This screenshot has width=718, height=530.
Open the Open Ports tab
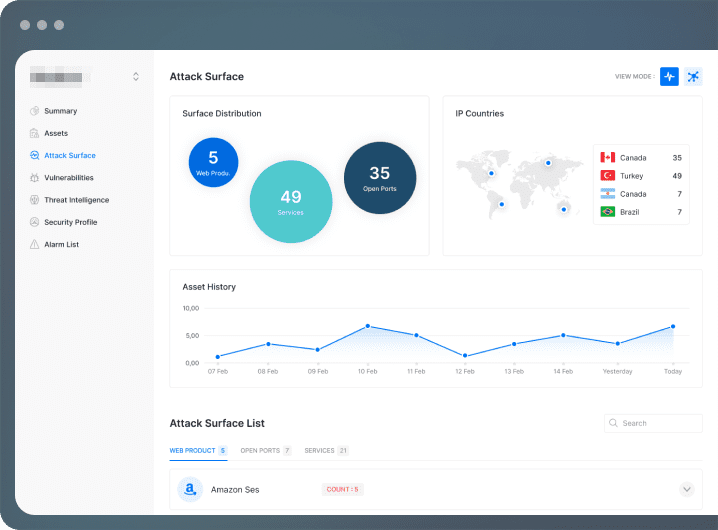[x=266, y=451]
